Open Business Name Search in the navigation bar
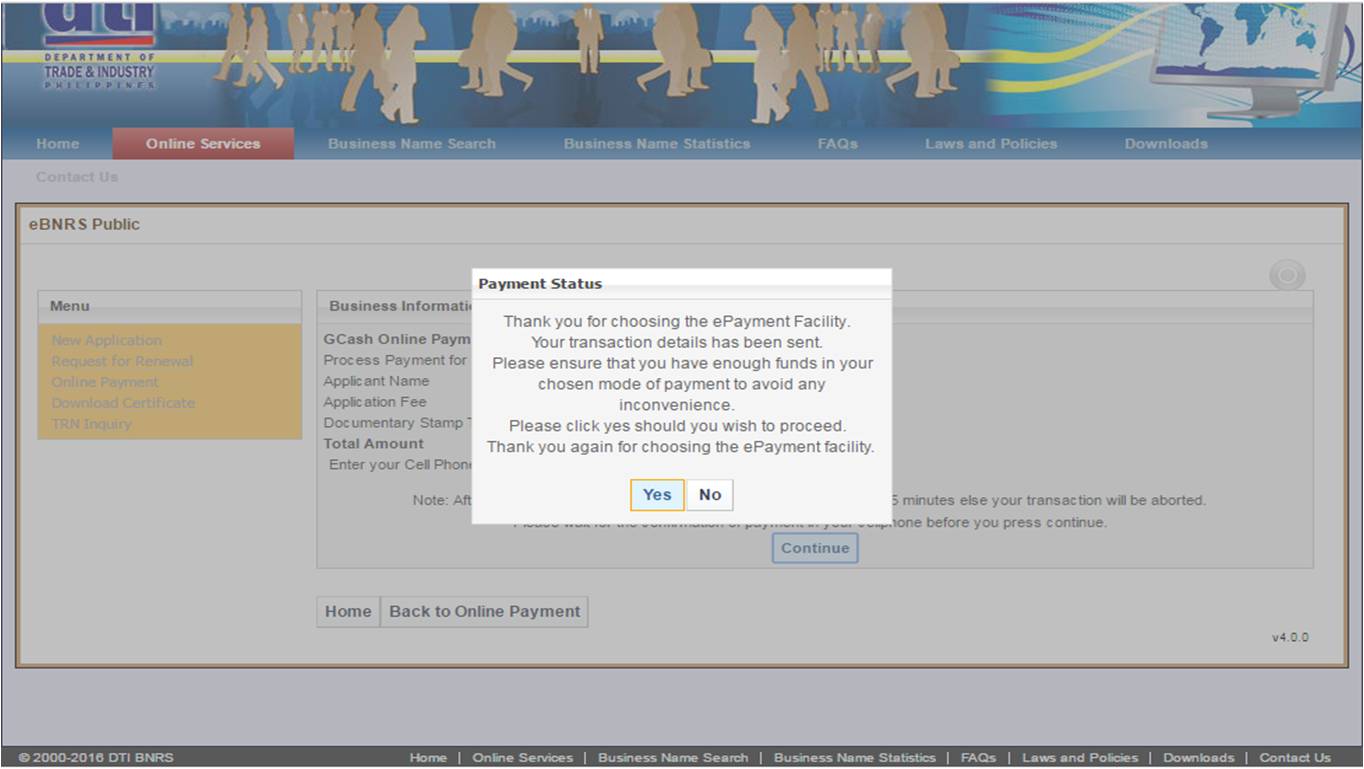 tap(411, 143)
